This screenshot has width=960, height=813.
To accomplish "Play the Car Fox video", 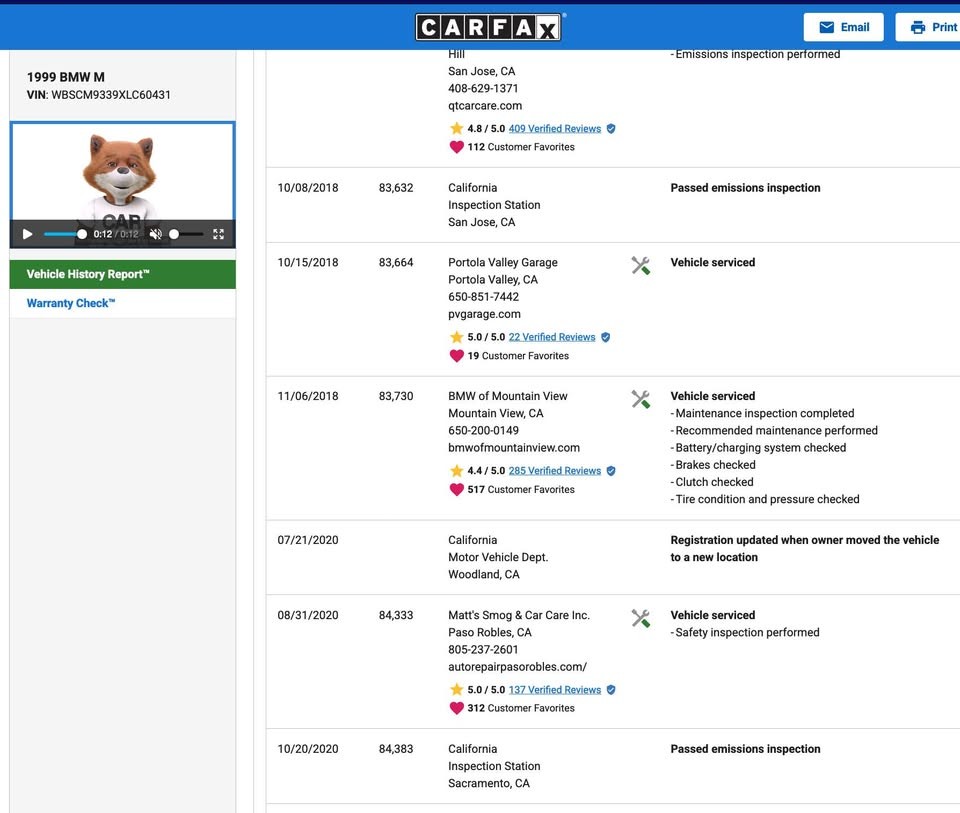I will 27,234.
